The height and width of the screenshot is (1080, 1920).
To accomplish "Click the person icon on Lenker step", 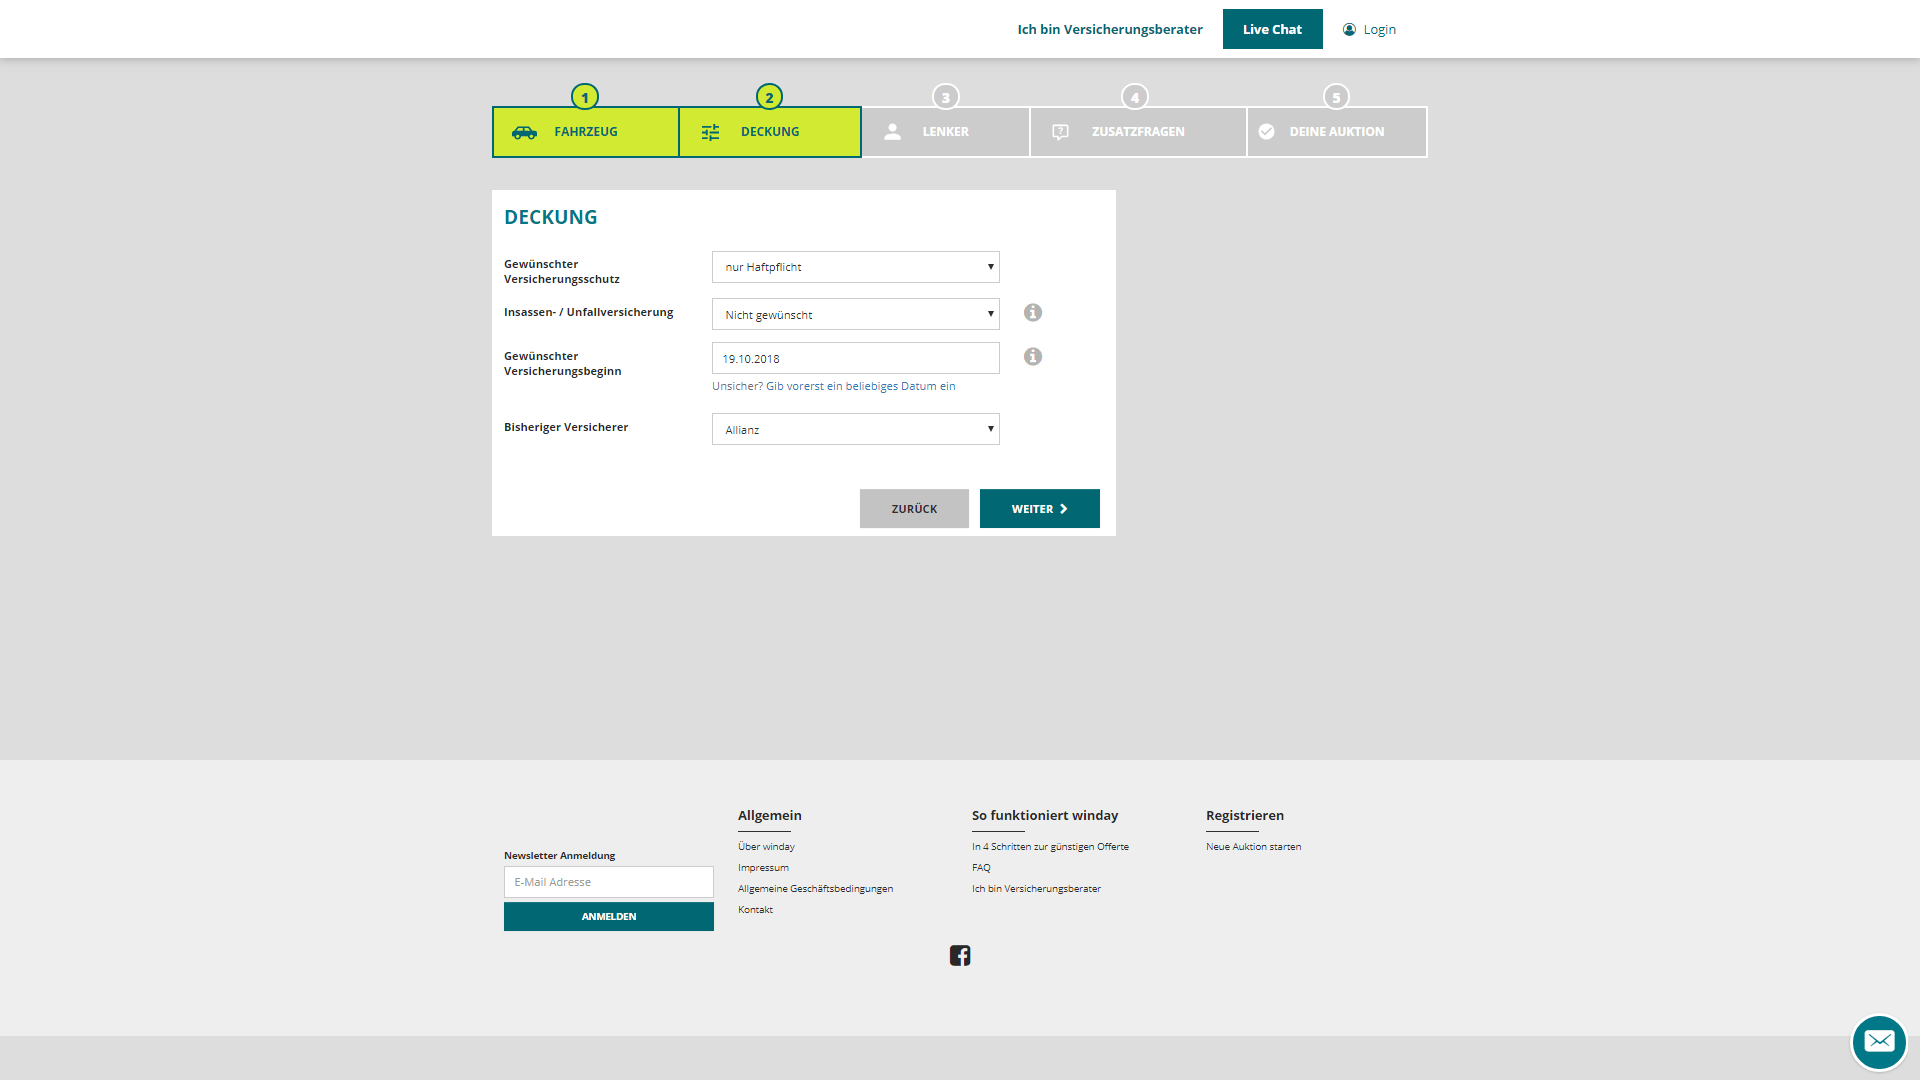I will point(893,131).
